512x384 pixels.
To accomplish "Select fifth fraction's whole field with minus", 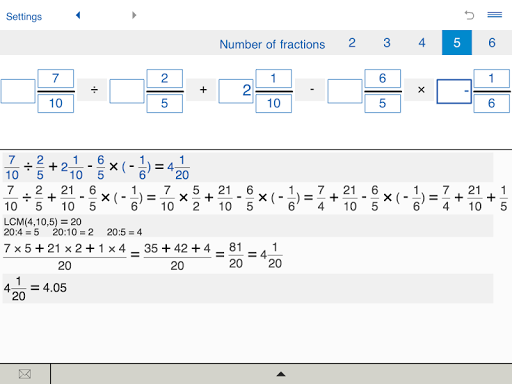I will click(454, 91).
